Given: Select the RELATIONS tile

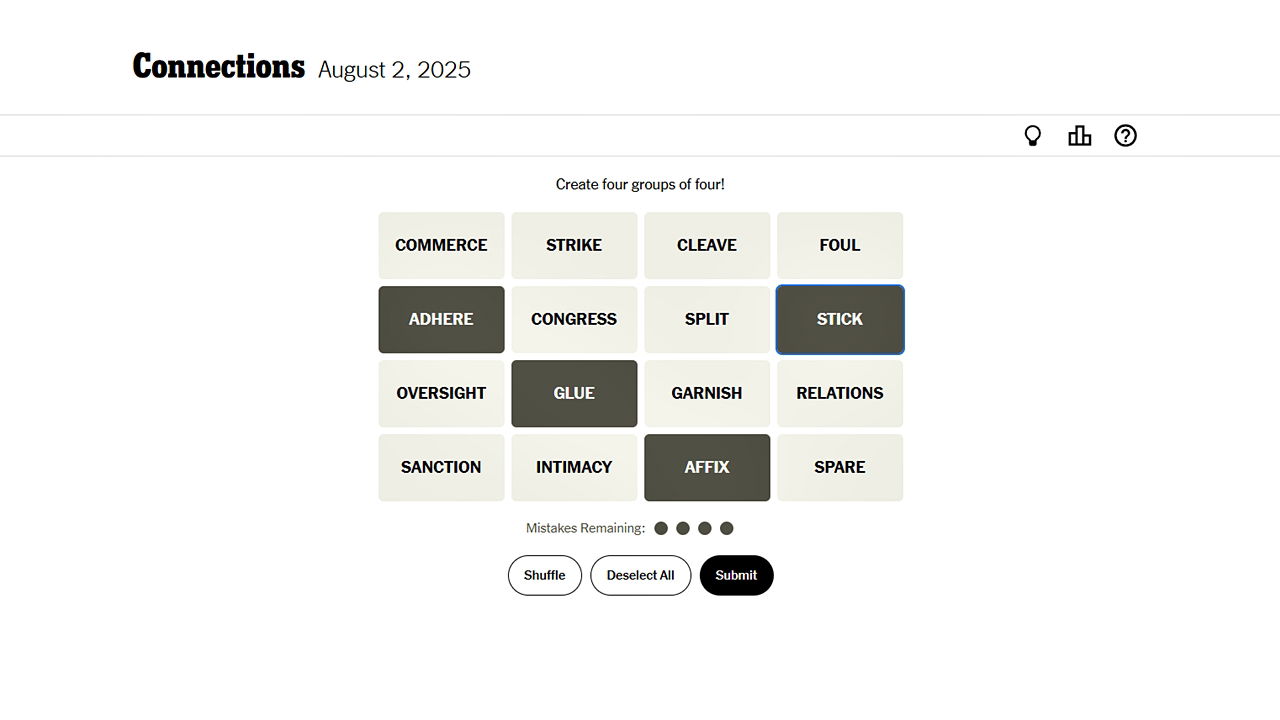Looking at the screenshot, I should (839, 393).
